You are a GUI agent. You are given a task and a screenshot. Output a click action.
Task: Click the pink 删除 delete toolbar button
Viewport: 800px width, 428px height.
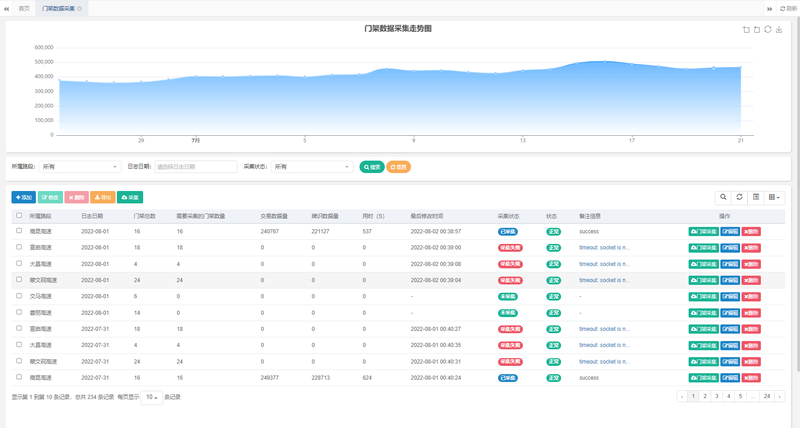click(x=77, y=197)
